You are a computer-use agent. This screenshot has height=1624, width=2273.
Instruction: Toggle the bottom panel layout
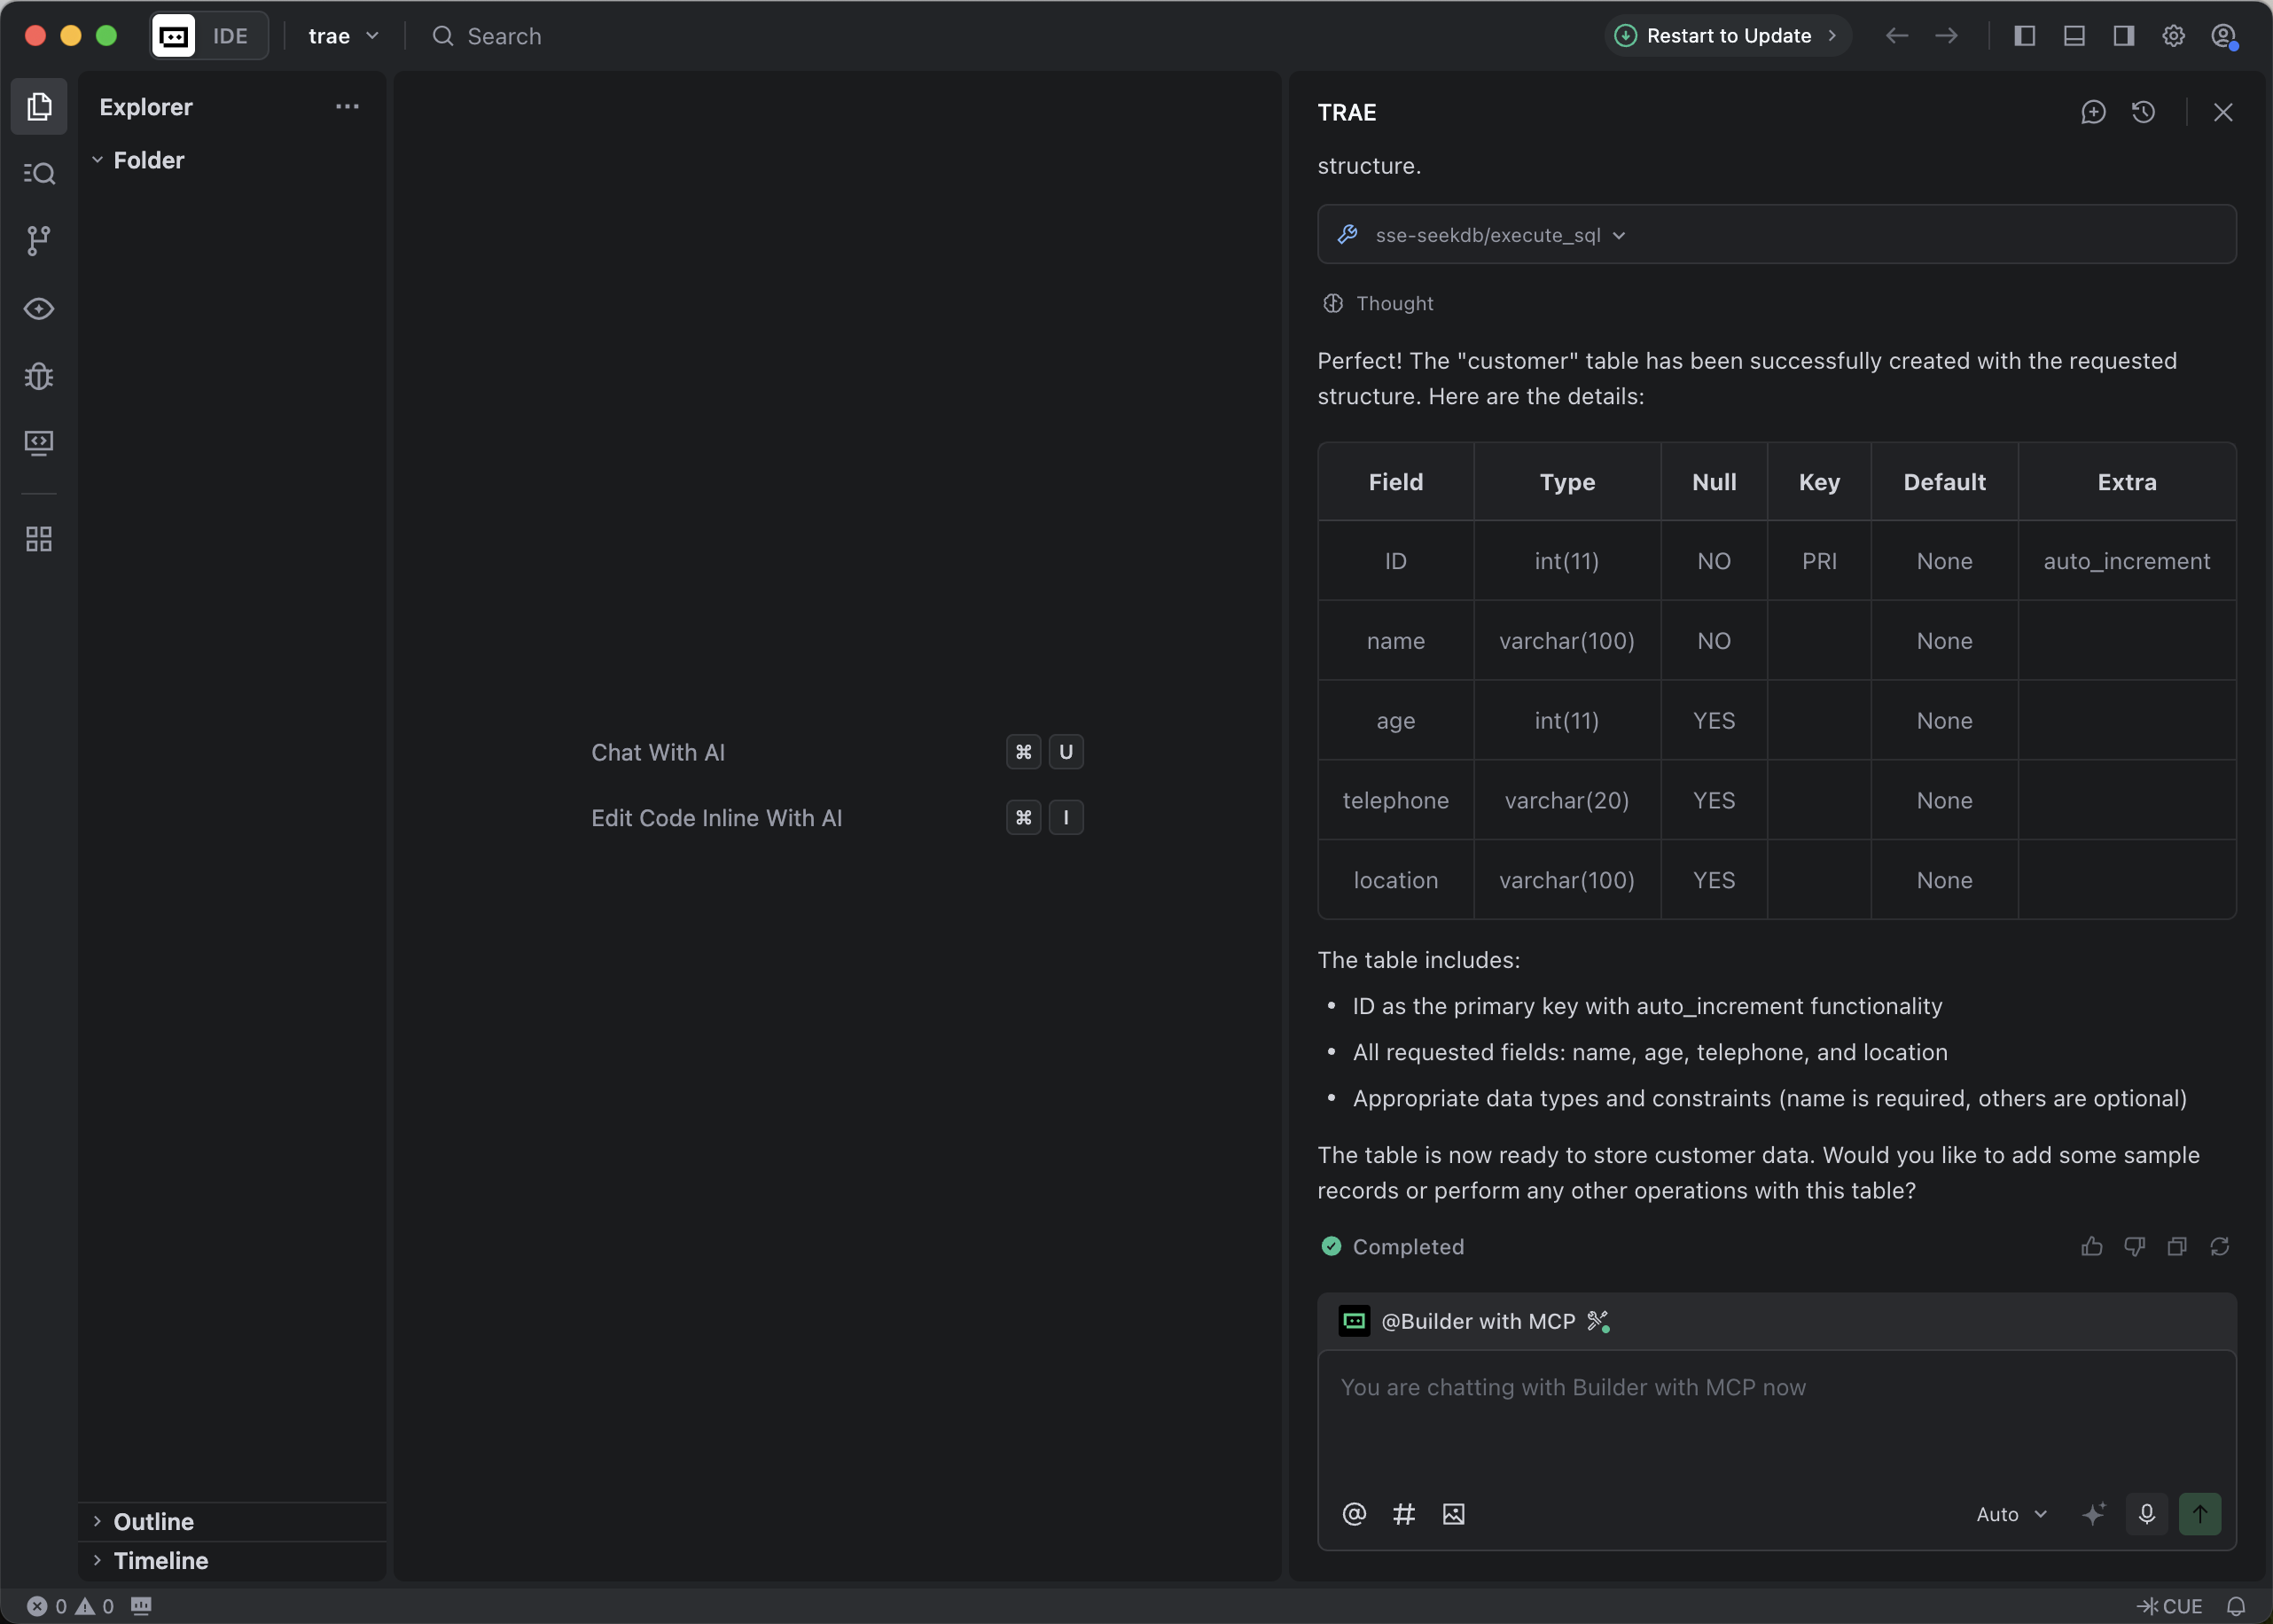click(x=2074, y=36)
